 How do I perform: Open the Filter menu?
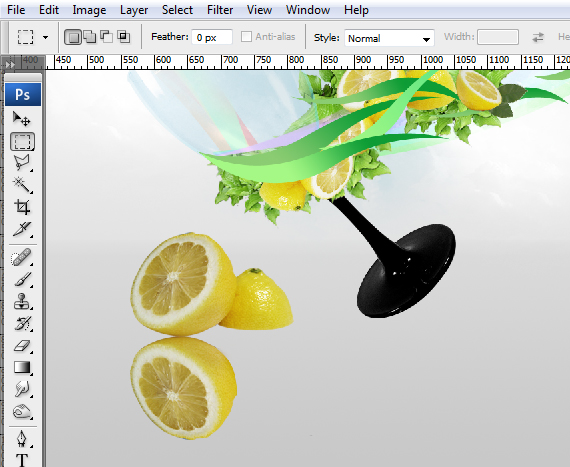[x=220, y=10]
